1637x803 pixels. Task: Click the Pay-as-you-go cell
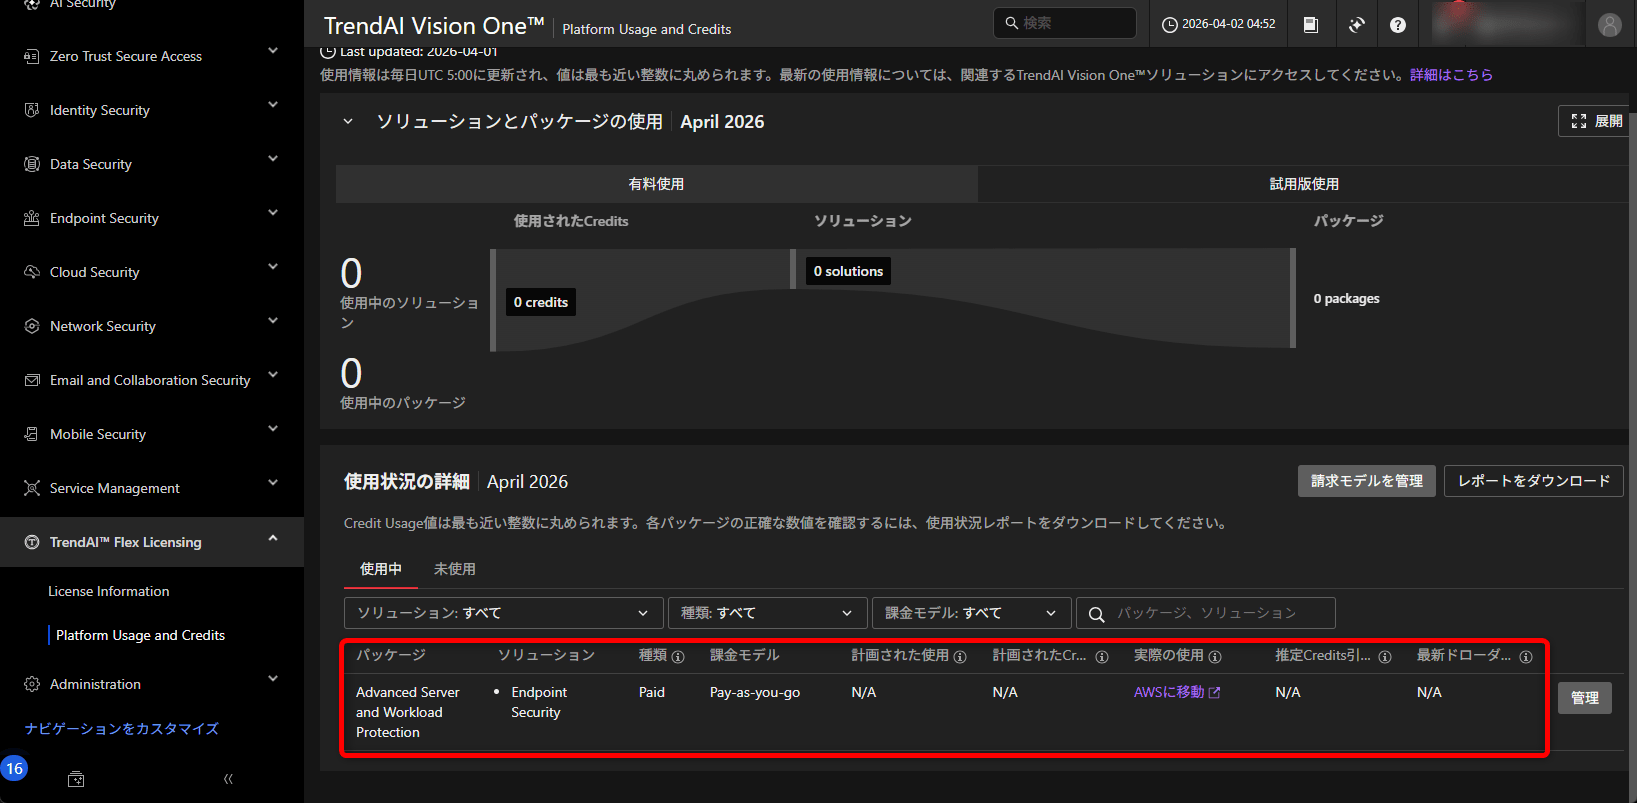click(755, 692)
